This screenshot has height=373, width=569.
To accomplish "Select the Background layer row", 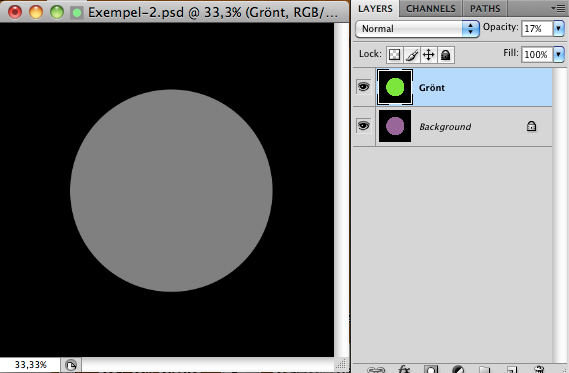I will (453, 126).
